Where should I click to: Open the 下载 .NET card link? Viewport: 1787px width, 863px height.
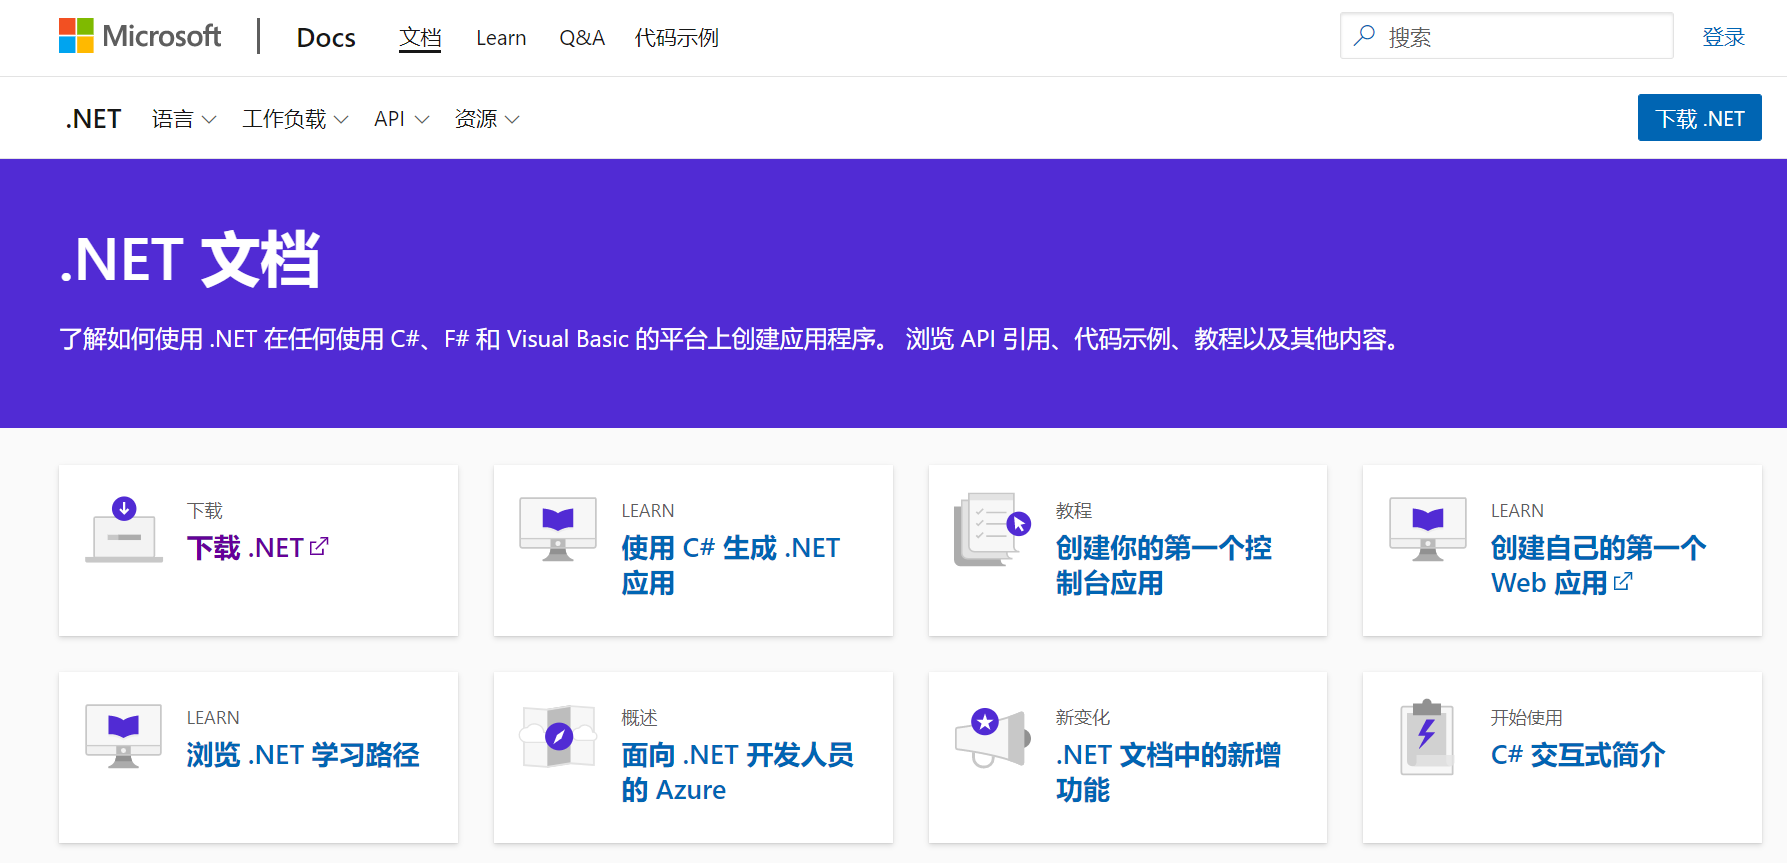coord(257,548)
